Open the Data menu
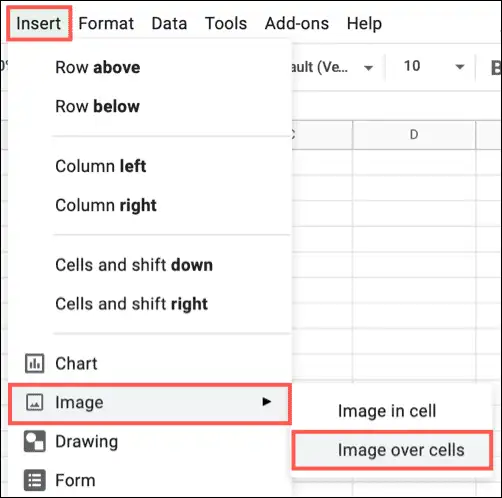This screenshot has height=498, width=502. (x=169, y=23)
